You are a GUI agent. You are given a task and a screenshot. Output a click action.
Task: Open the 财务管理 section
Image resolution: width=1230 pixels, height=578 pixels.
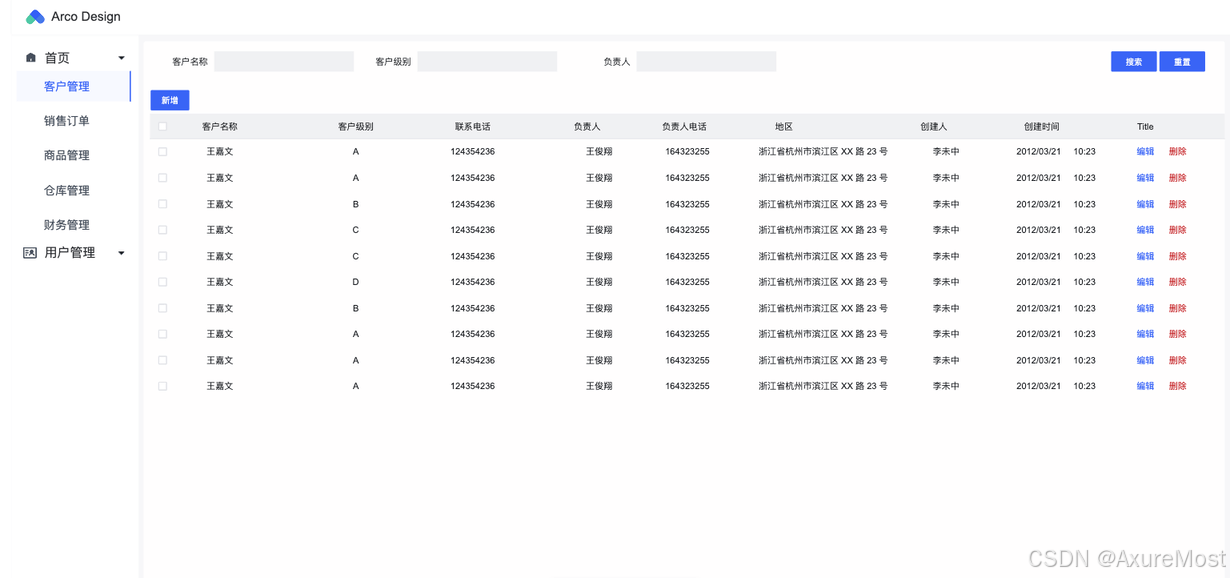pyautogui.click(x=67, y=224)
